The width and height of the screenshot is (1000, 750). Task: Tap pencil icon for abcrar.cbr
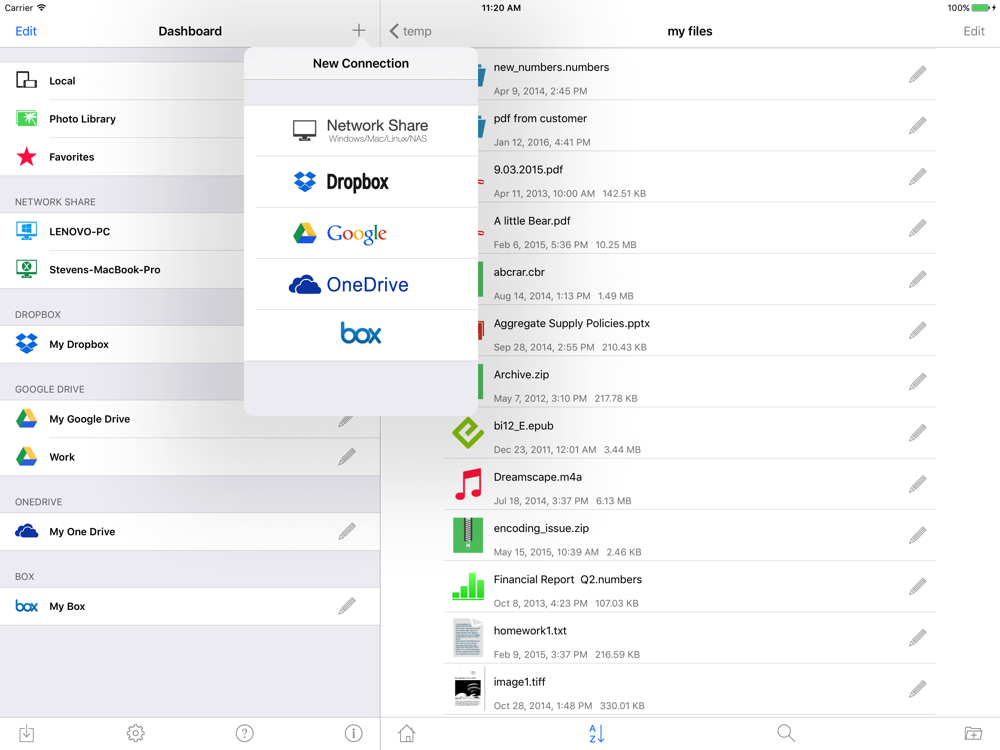[918, 279]
